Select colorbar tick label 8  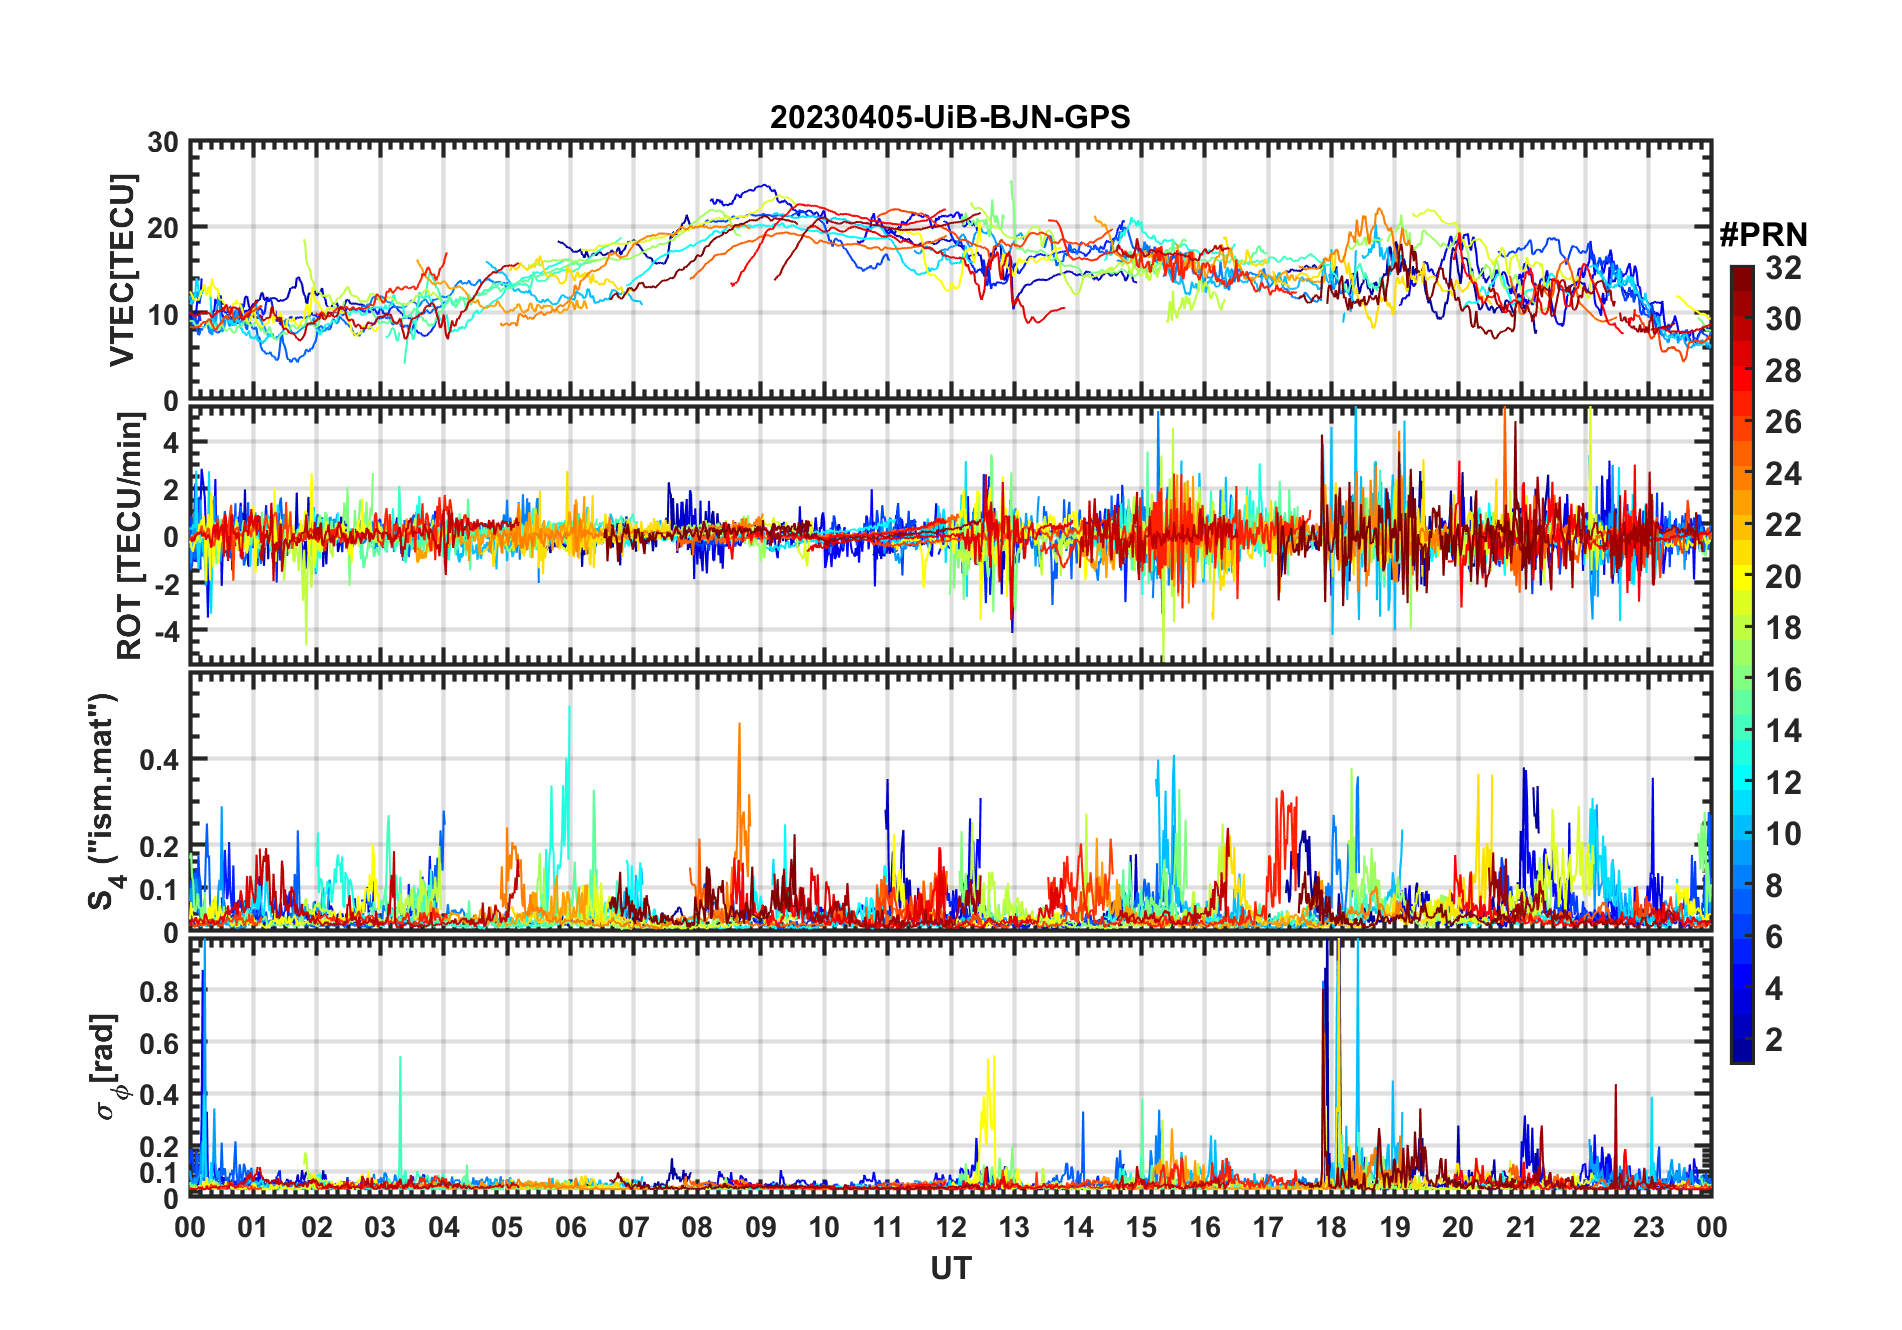[x=1774, y=886]
